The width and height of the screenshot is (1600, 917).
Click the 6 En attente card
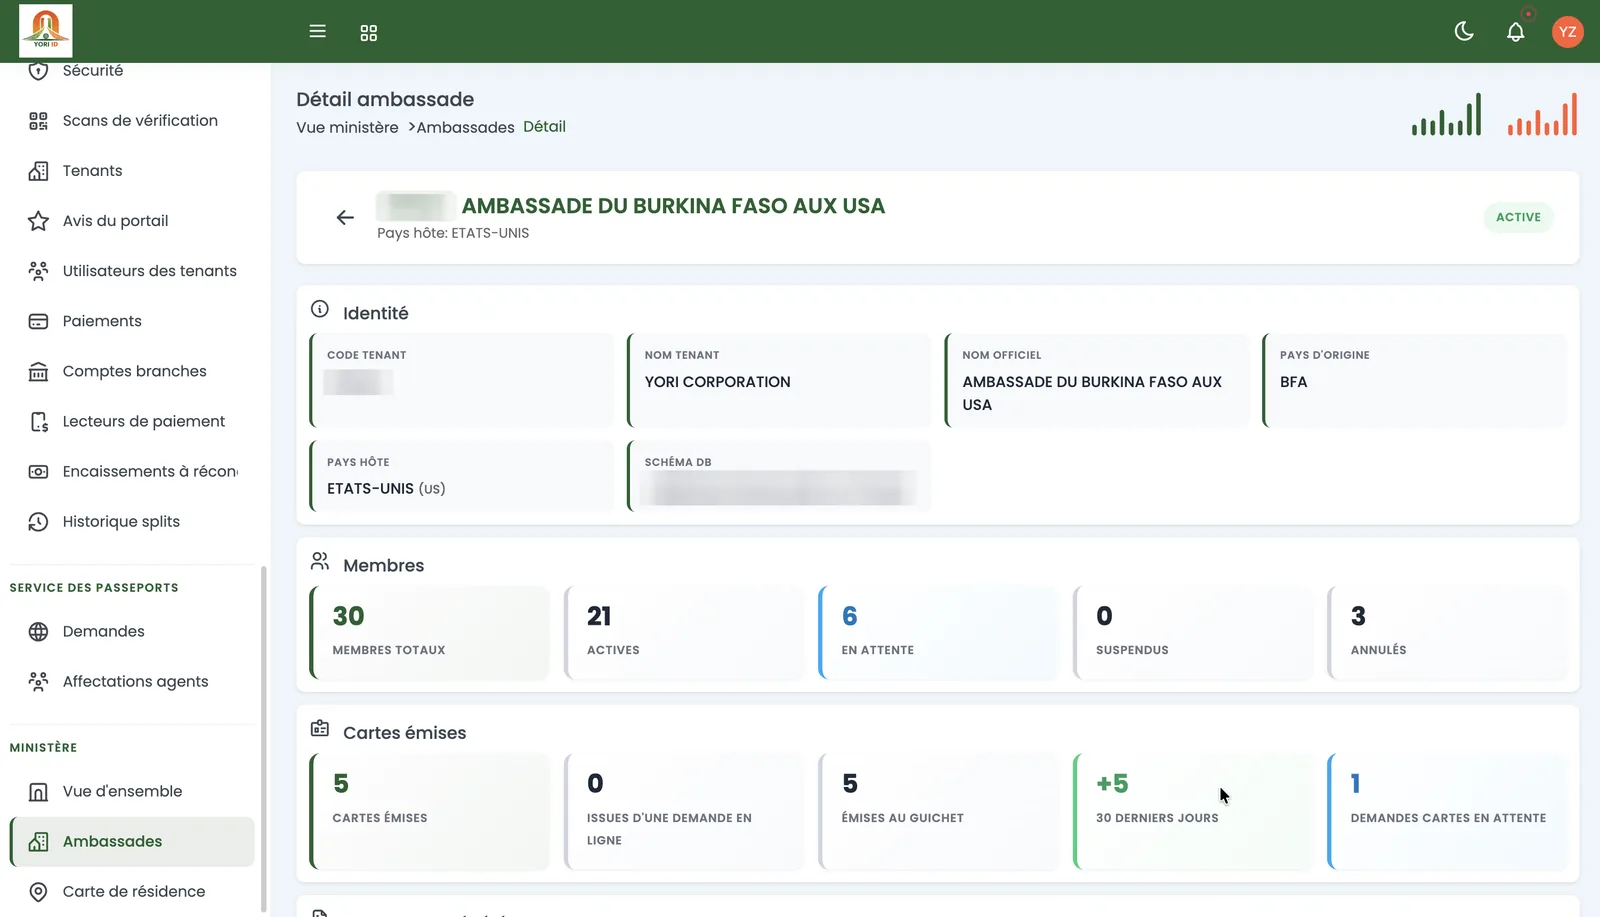(x=938, y=633)
